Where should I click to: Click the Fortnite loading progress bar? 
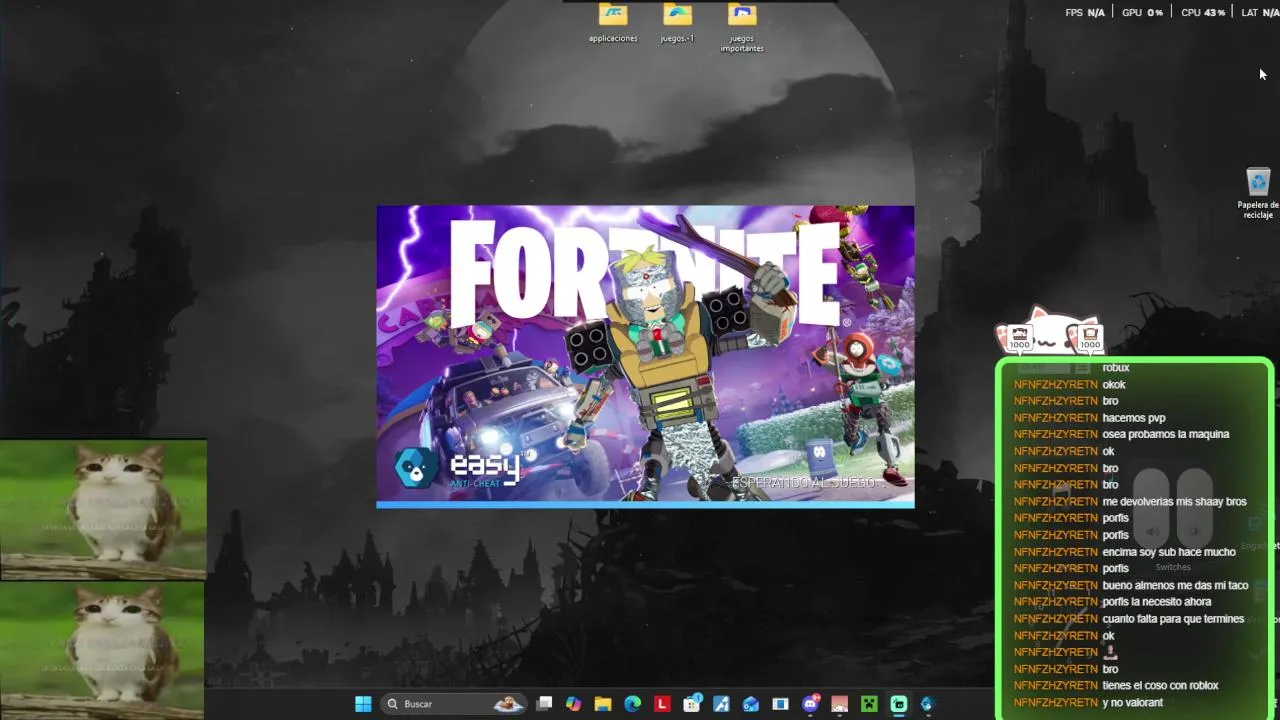(x=645, y=505)
